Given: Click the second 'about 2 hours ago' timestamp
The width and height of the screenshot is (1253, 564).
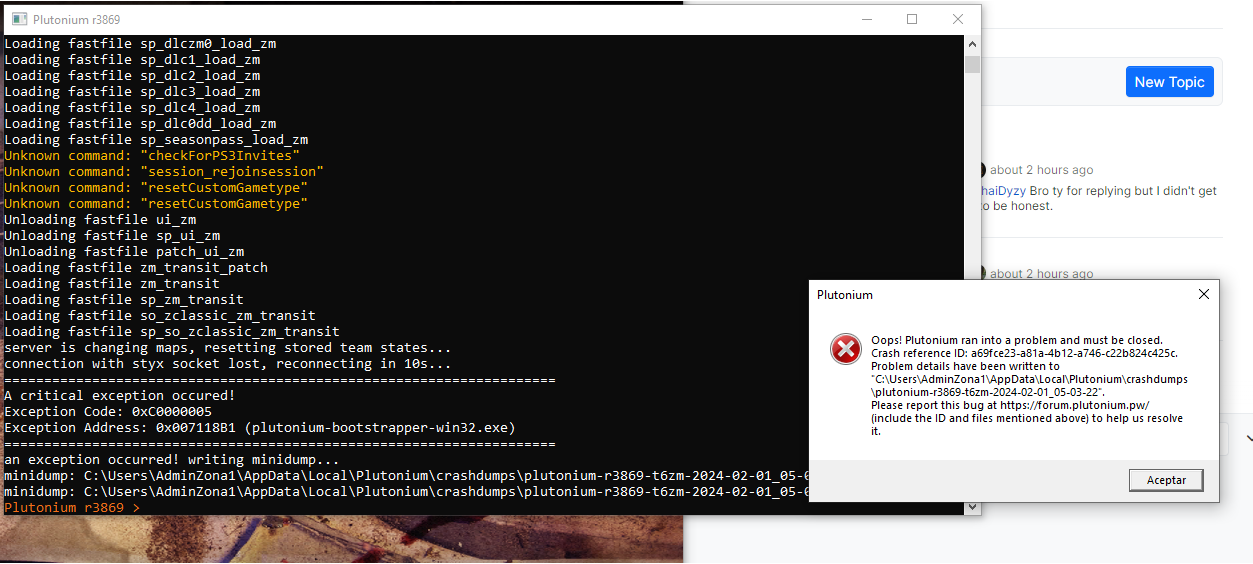Looking at the screenshot, I should click(1041, 274).
